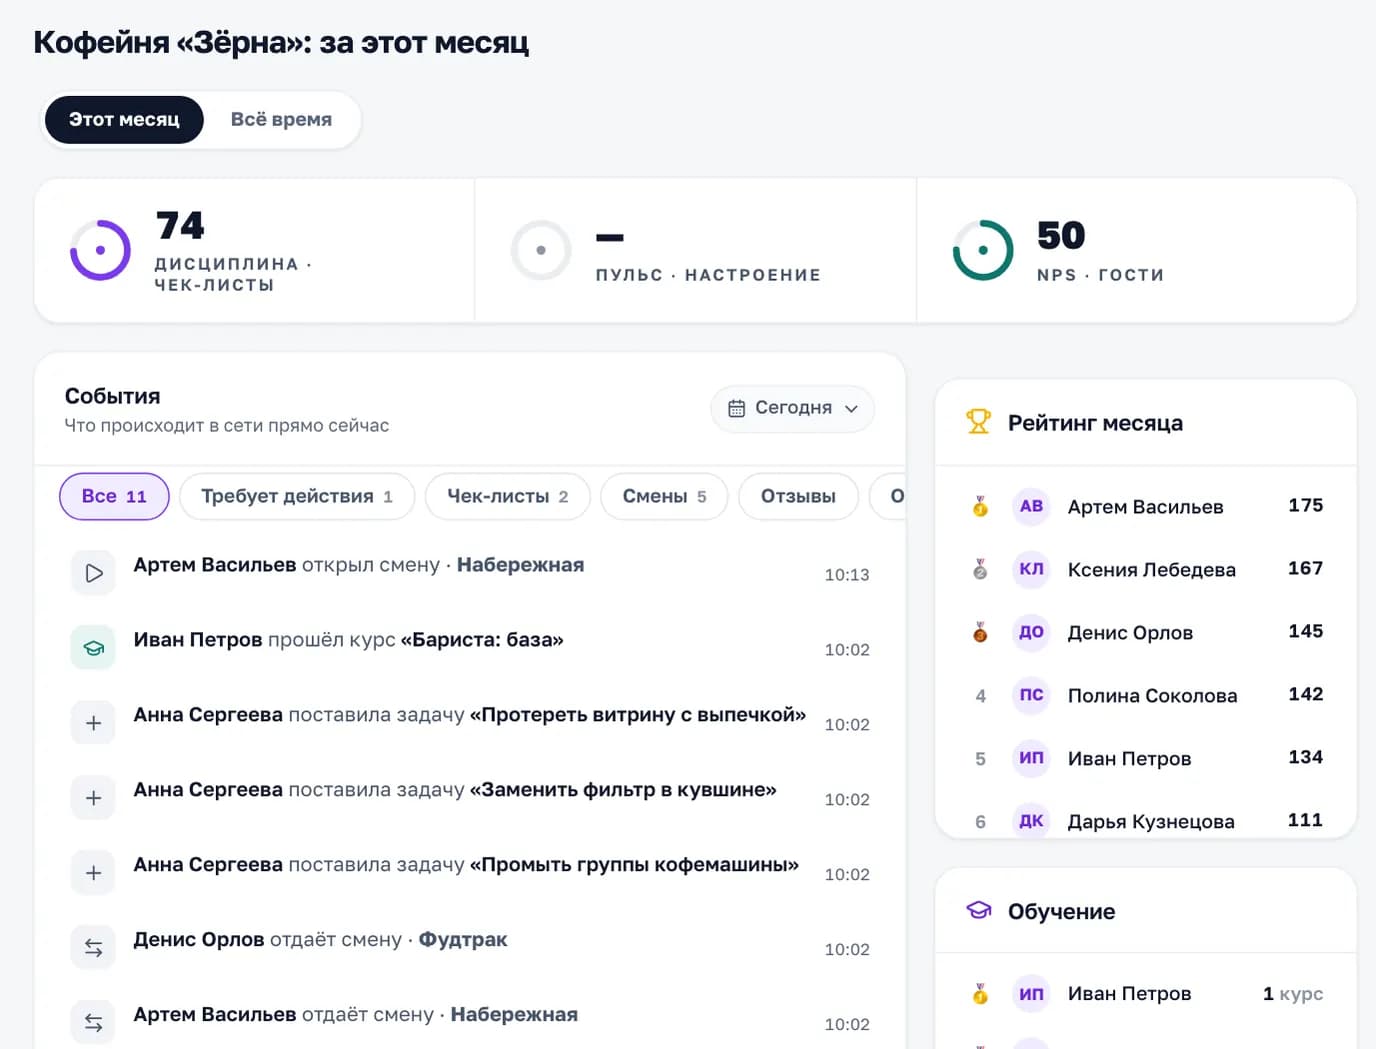Viewport: 1376px width, 1049px height.
Task: Click the plus icon beside «Промыть группы кофемашины»
Action: (x=93, y=873)
